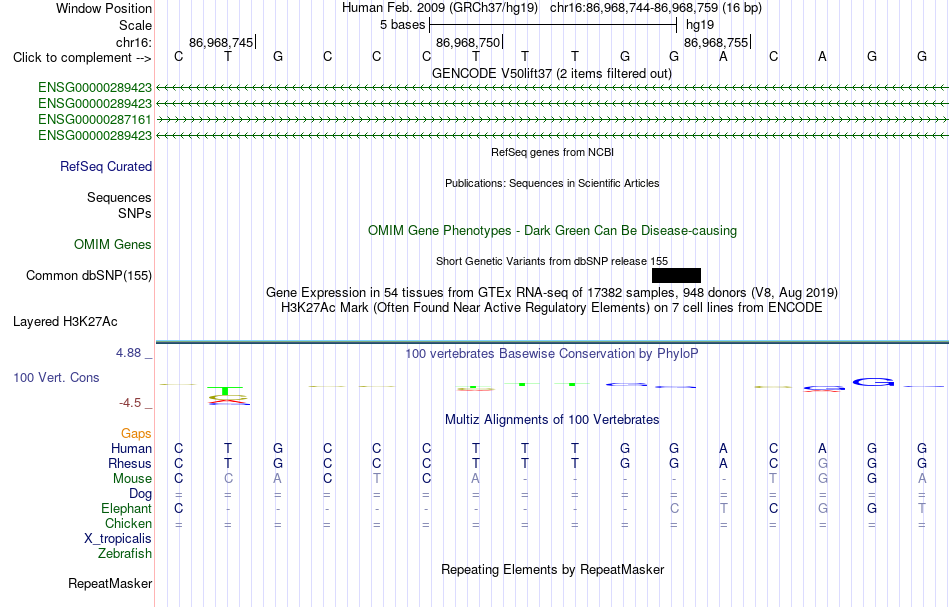Click the 100 Vert. Cons label
The width and height of the screenshot is (950, 607).
(56, 377)
